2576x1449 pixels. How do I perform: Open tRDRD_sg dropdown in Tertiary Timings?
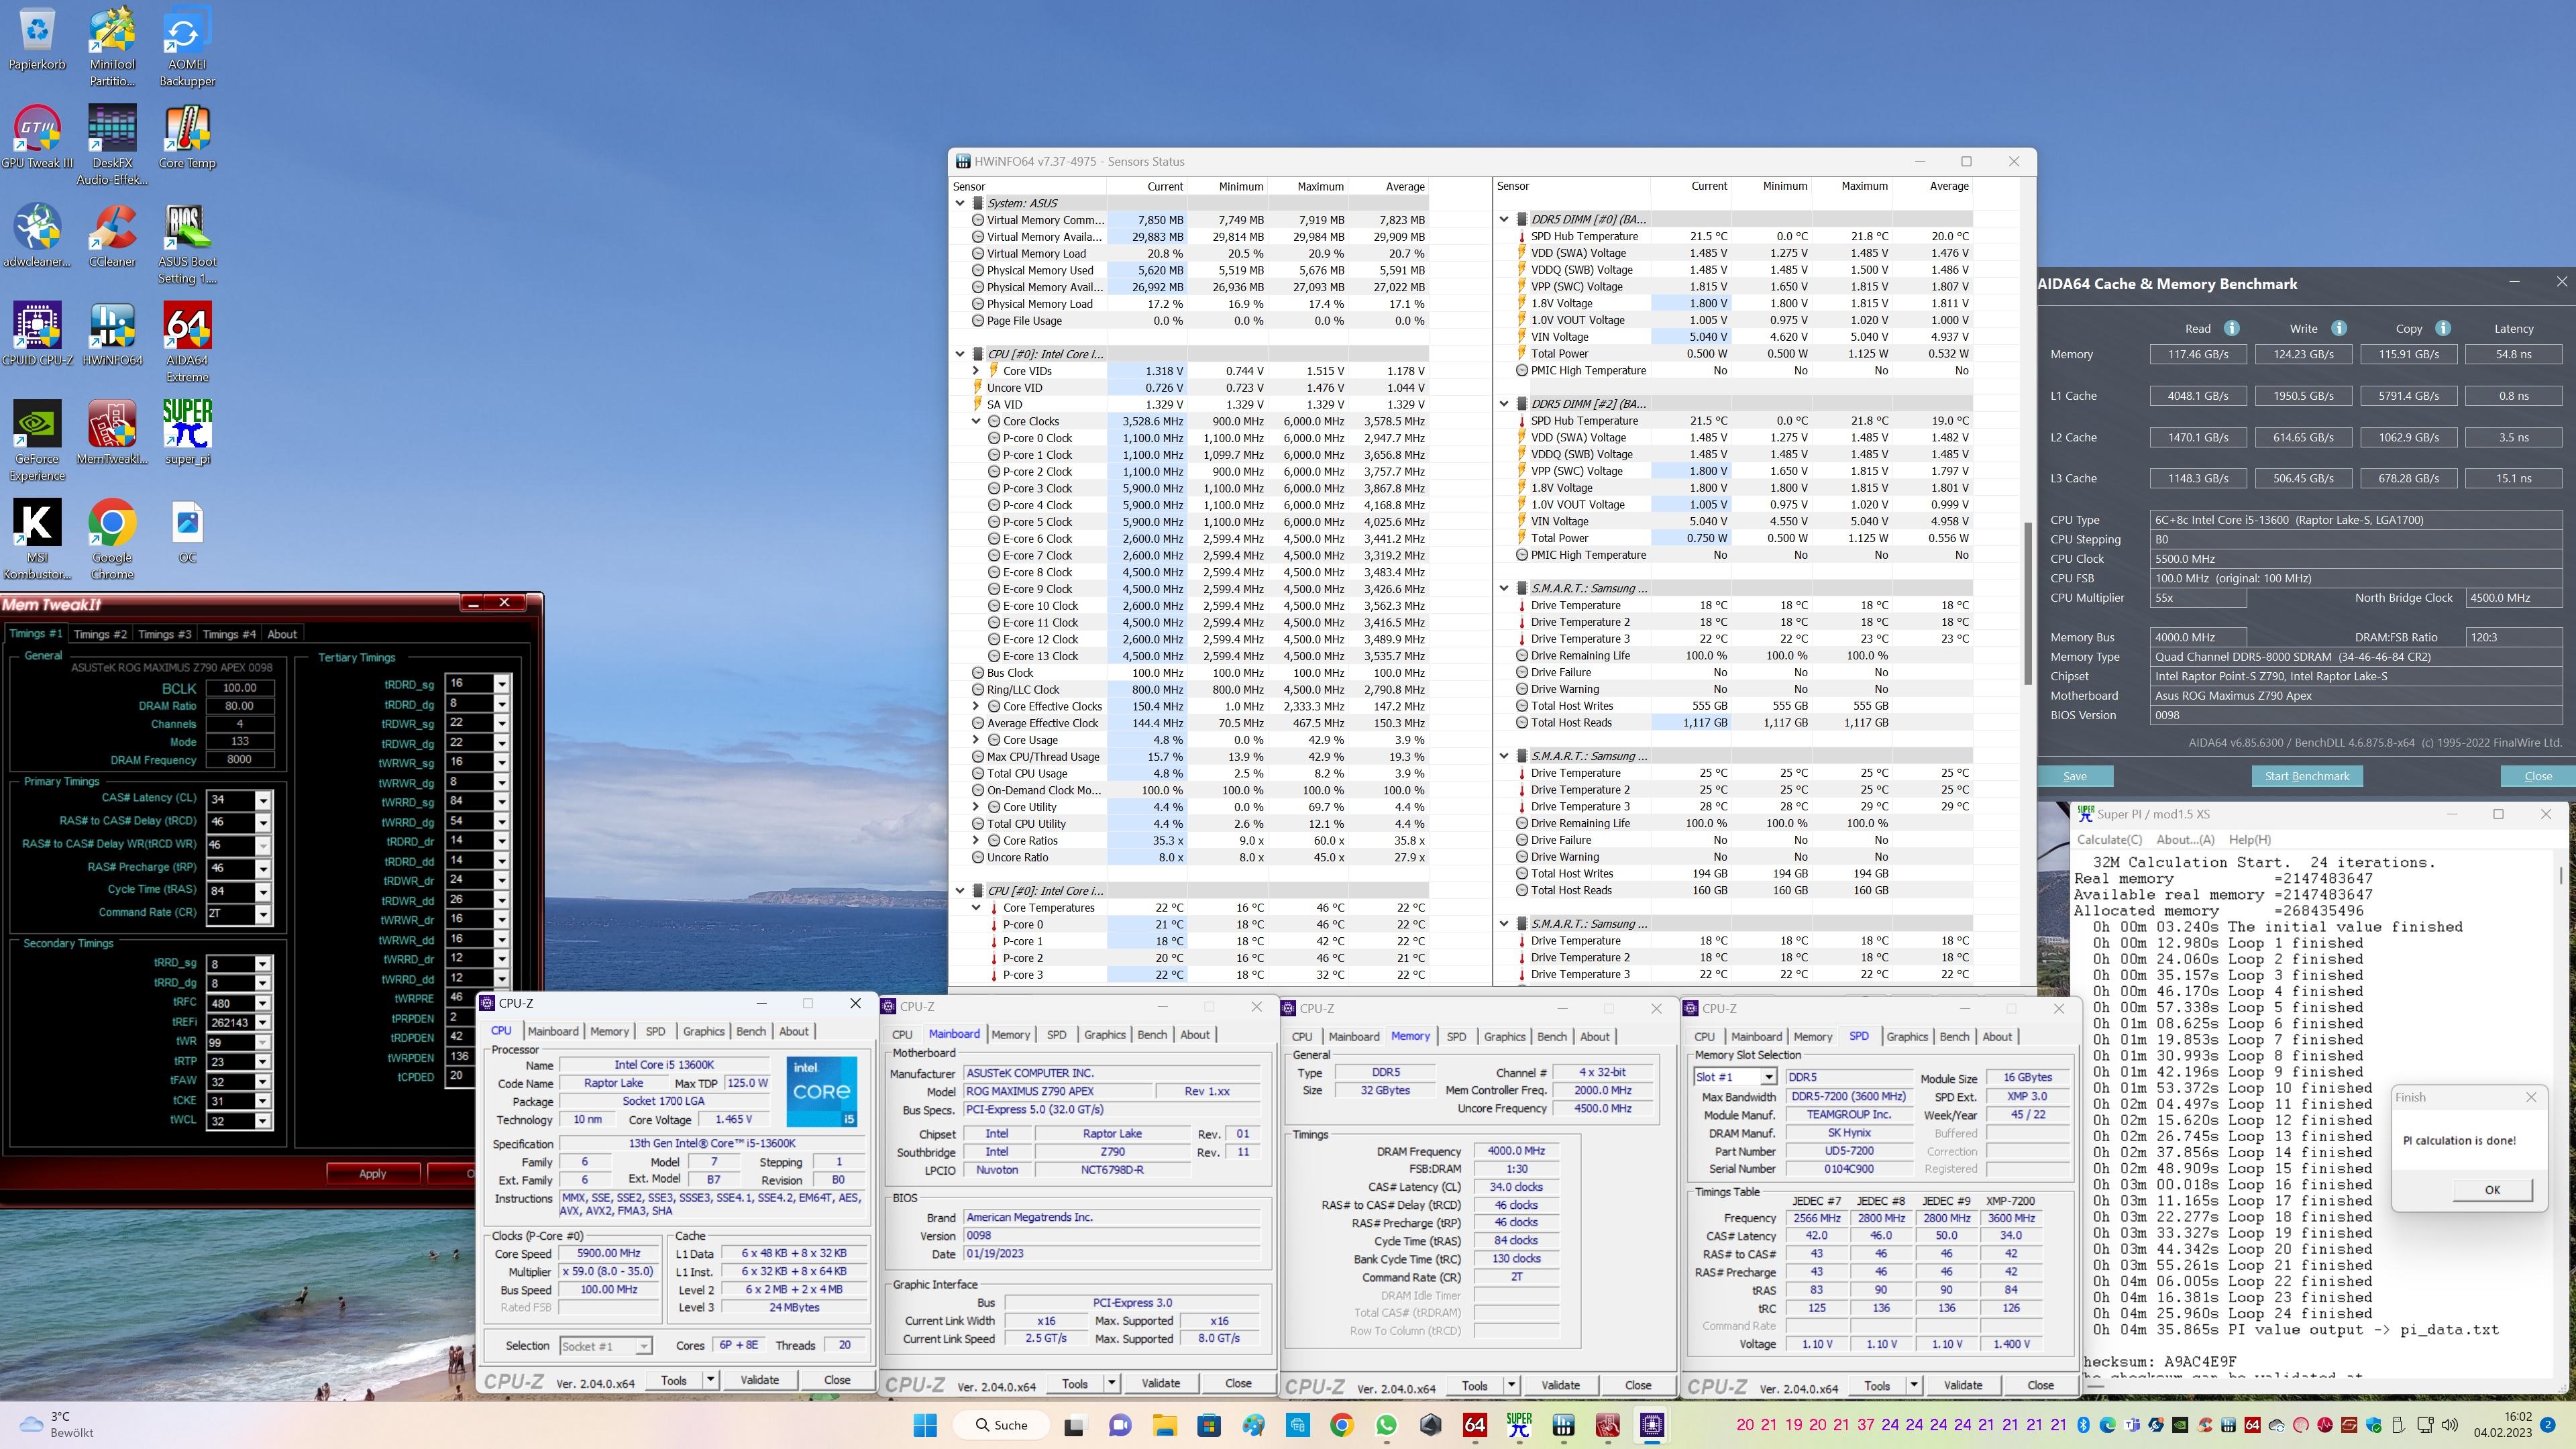point(502,684)
